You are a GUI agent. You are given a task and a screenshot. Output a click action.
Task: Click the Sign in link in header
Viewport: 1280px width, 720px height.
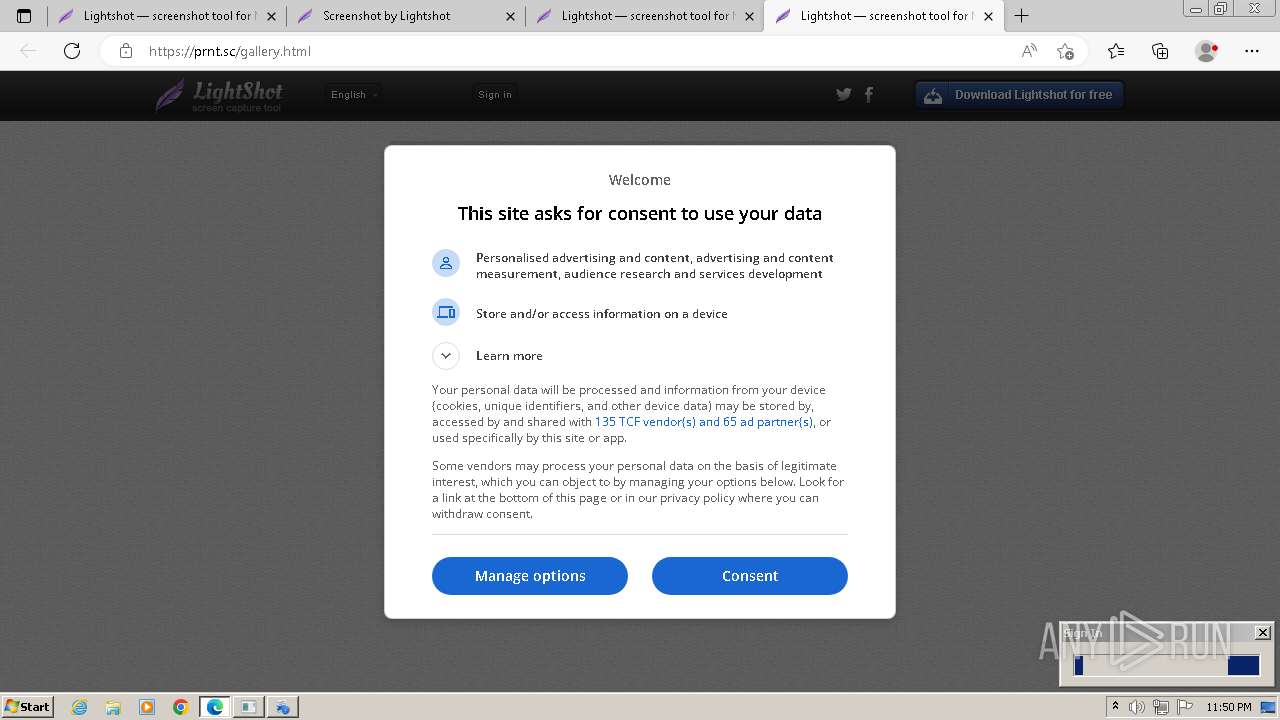[x=495, y=95]
